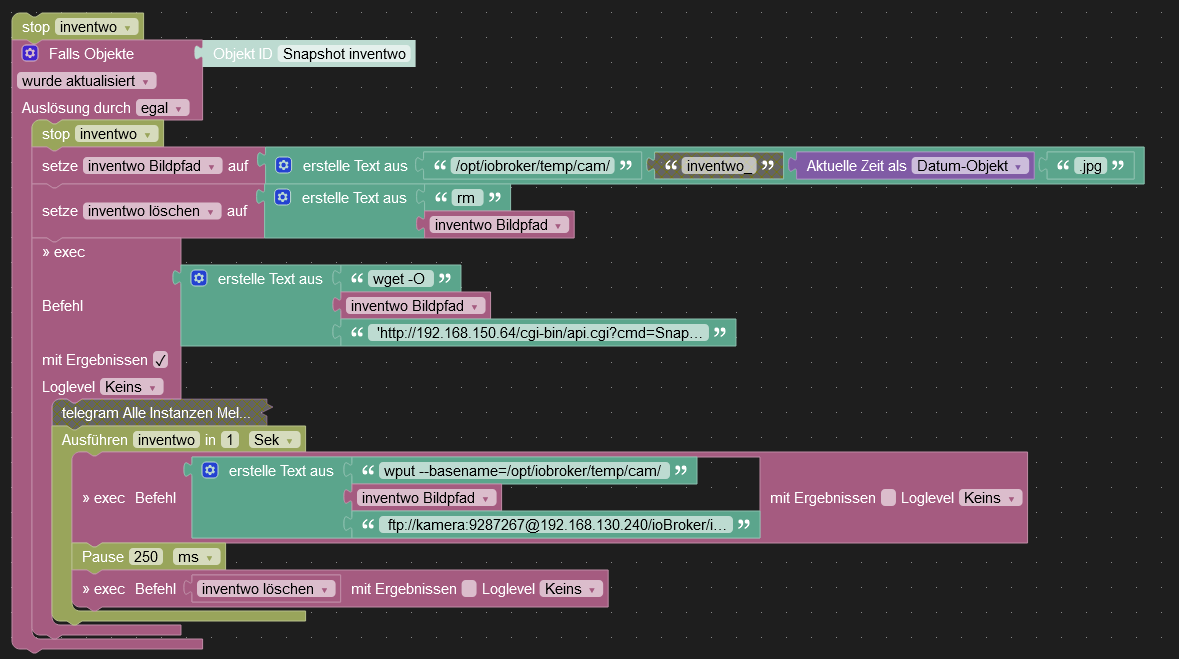Edit the /opt/iobroker/temp/cam/ text field
Image resolution: width=1179 pixels, height=659 pixels.
[x=533, y=166]
